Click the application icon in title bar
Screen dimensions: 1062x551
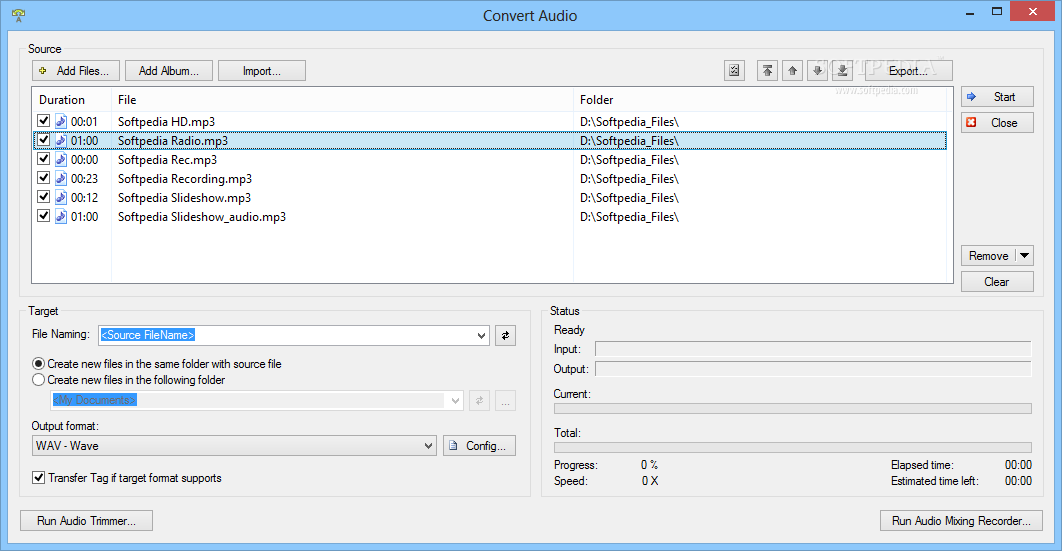[18, 15]
